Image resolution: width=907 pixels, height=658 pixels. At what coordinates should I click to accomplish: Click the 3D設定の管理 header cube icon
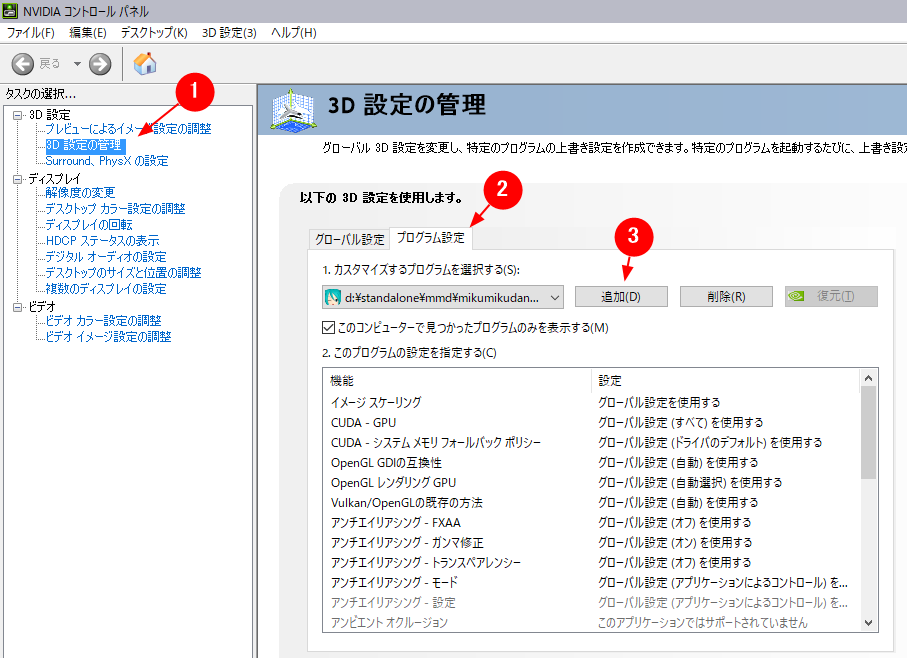point(294,109)
